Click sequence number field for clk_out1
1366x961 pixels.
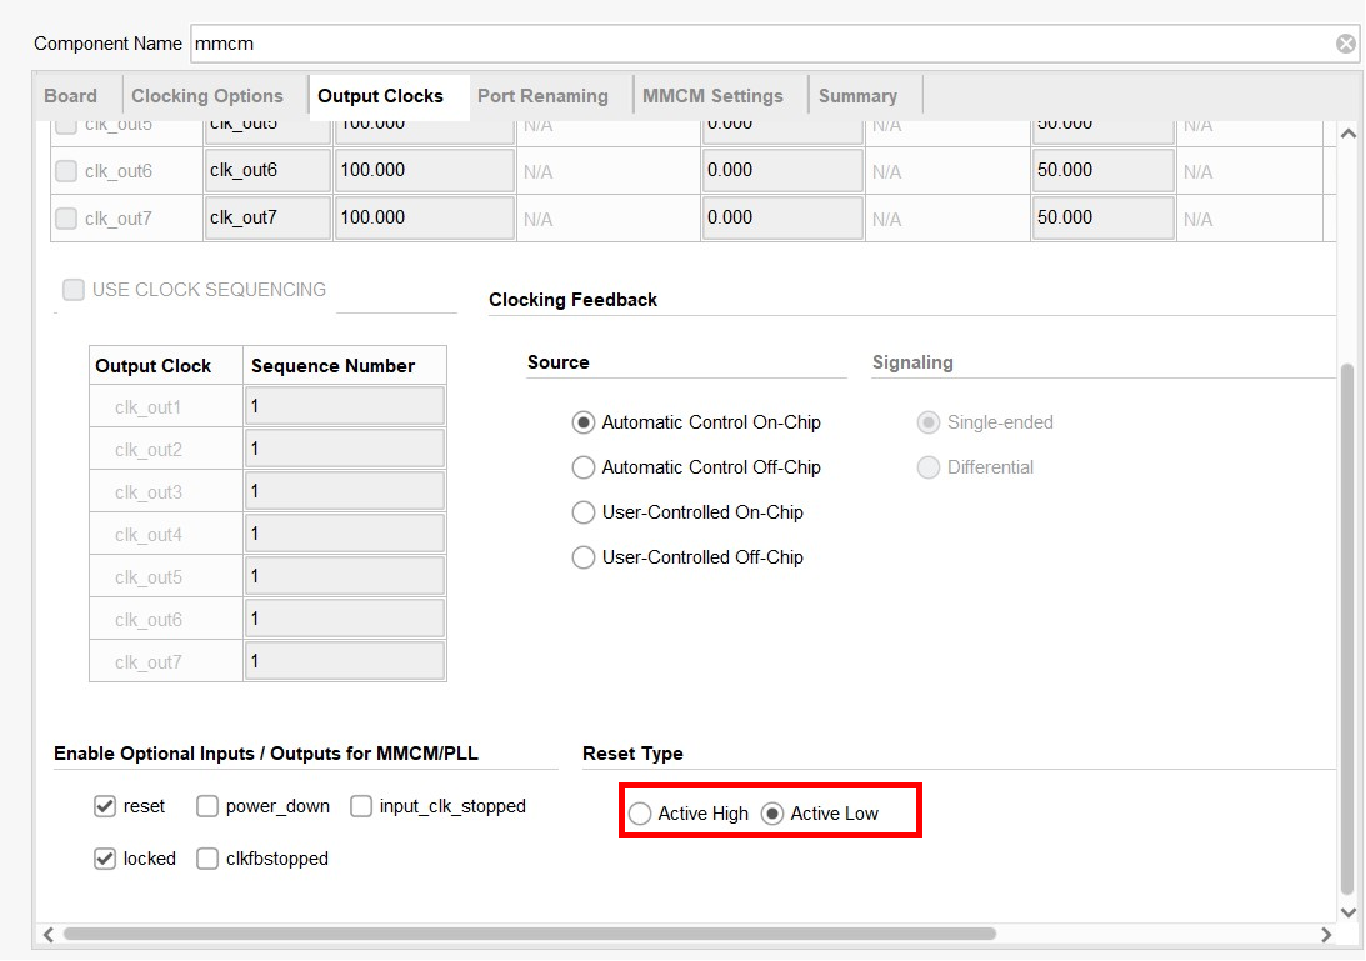click(x=345, y=406)
